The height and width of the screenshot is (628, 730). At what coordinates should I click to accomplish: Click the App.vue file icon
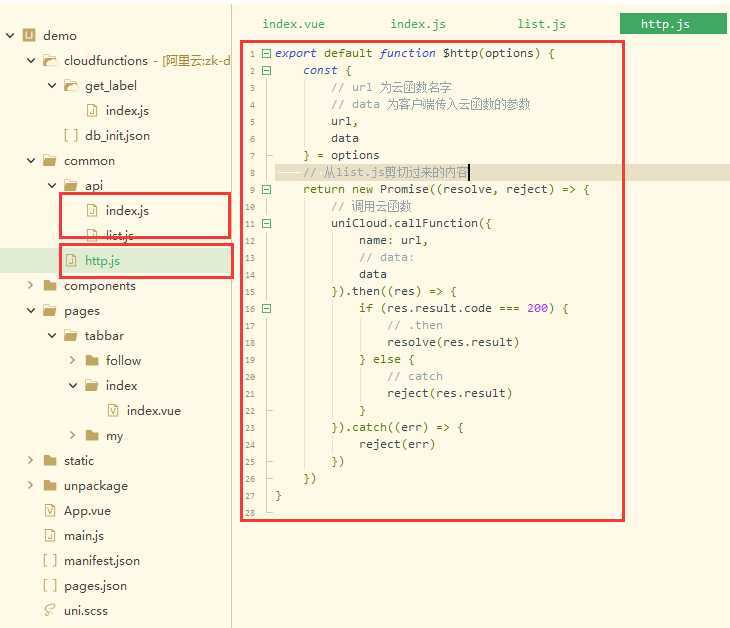(x=50, y=510)
